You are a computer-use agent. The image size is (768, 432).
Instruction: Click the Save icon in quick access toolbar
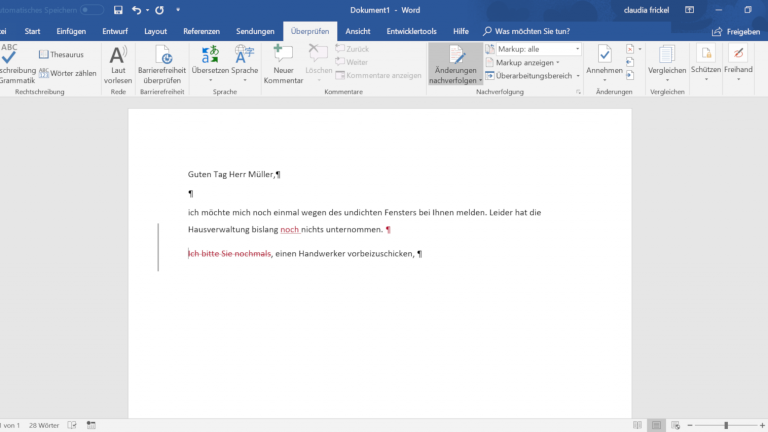pyautogui.click(x=118, y=10)
